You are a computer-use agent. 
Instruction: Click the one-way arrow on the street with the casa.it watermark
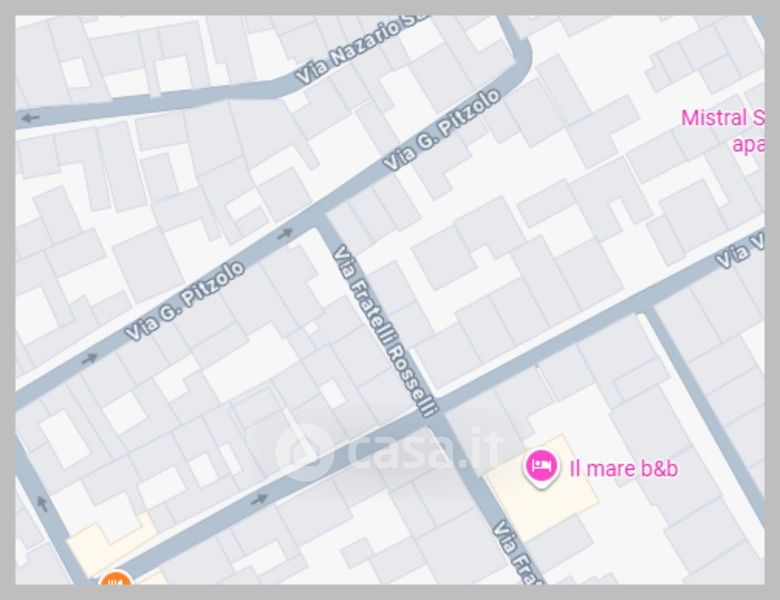pyautogui.click(x=259, y=499)
